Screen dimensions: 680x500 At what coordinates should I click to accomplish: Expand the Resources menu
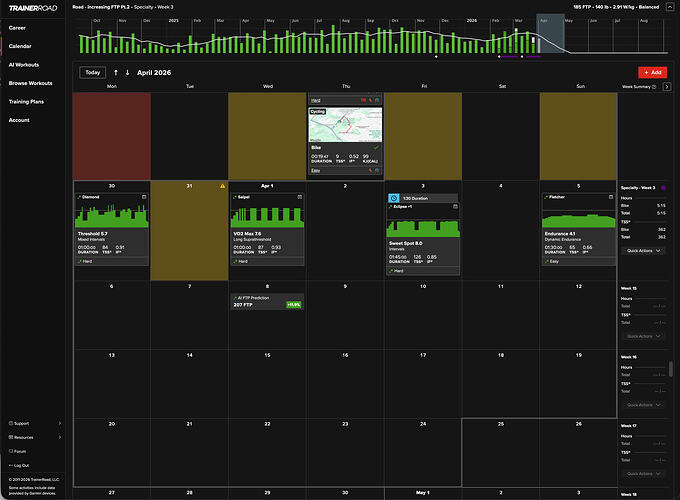35,437
